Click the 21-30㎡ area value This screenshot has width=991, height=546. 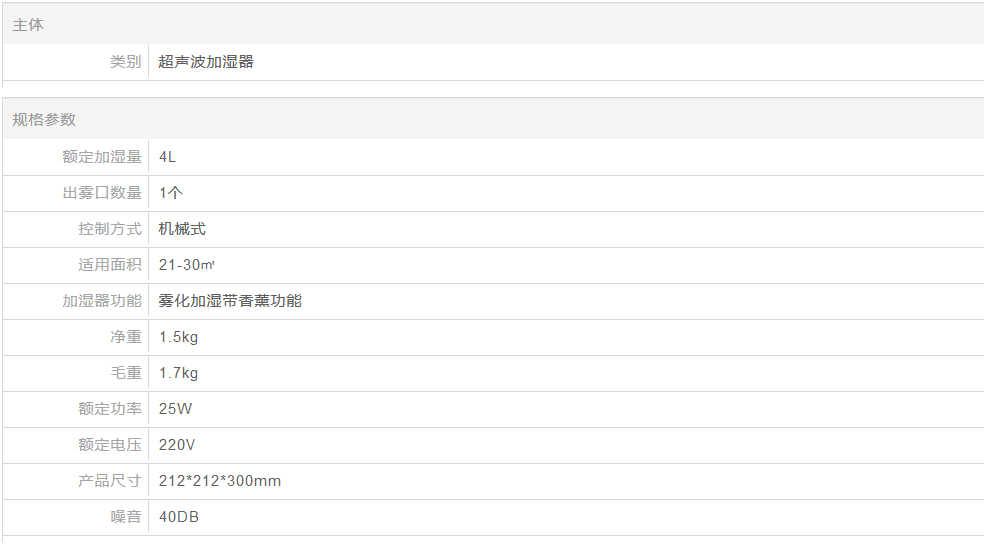point(186,264)
